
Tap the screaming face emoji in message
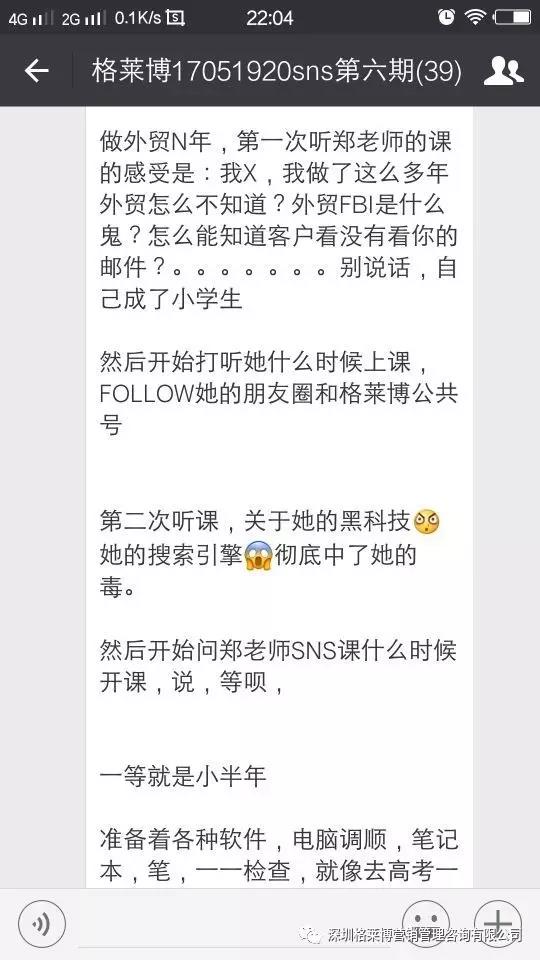[x=258, y=557]
